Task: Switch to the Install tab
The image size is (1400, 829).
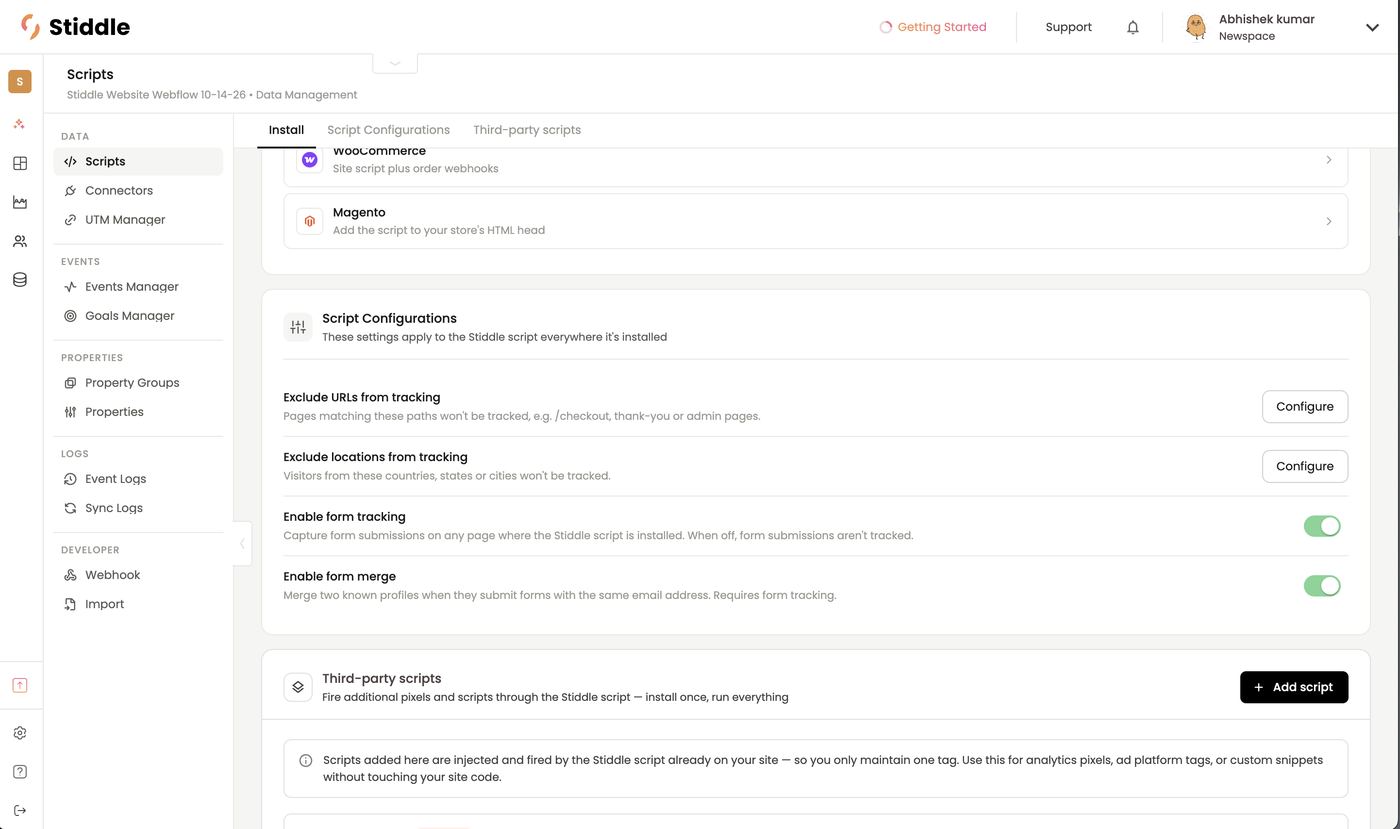Action: tap(287, 130)
